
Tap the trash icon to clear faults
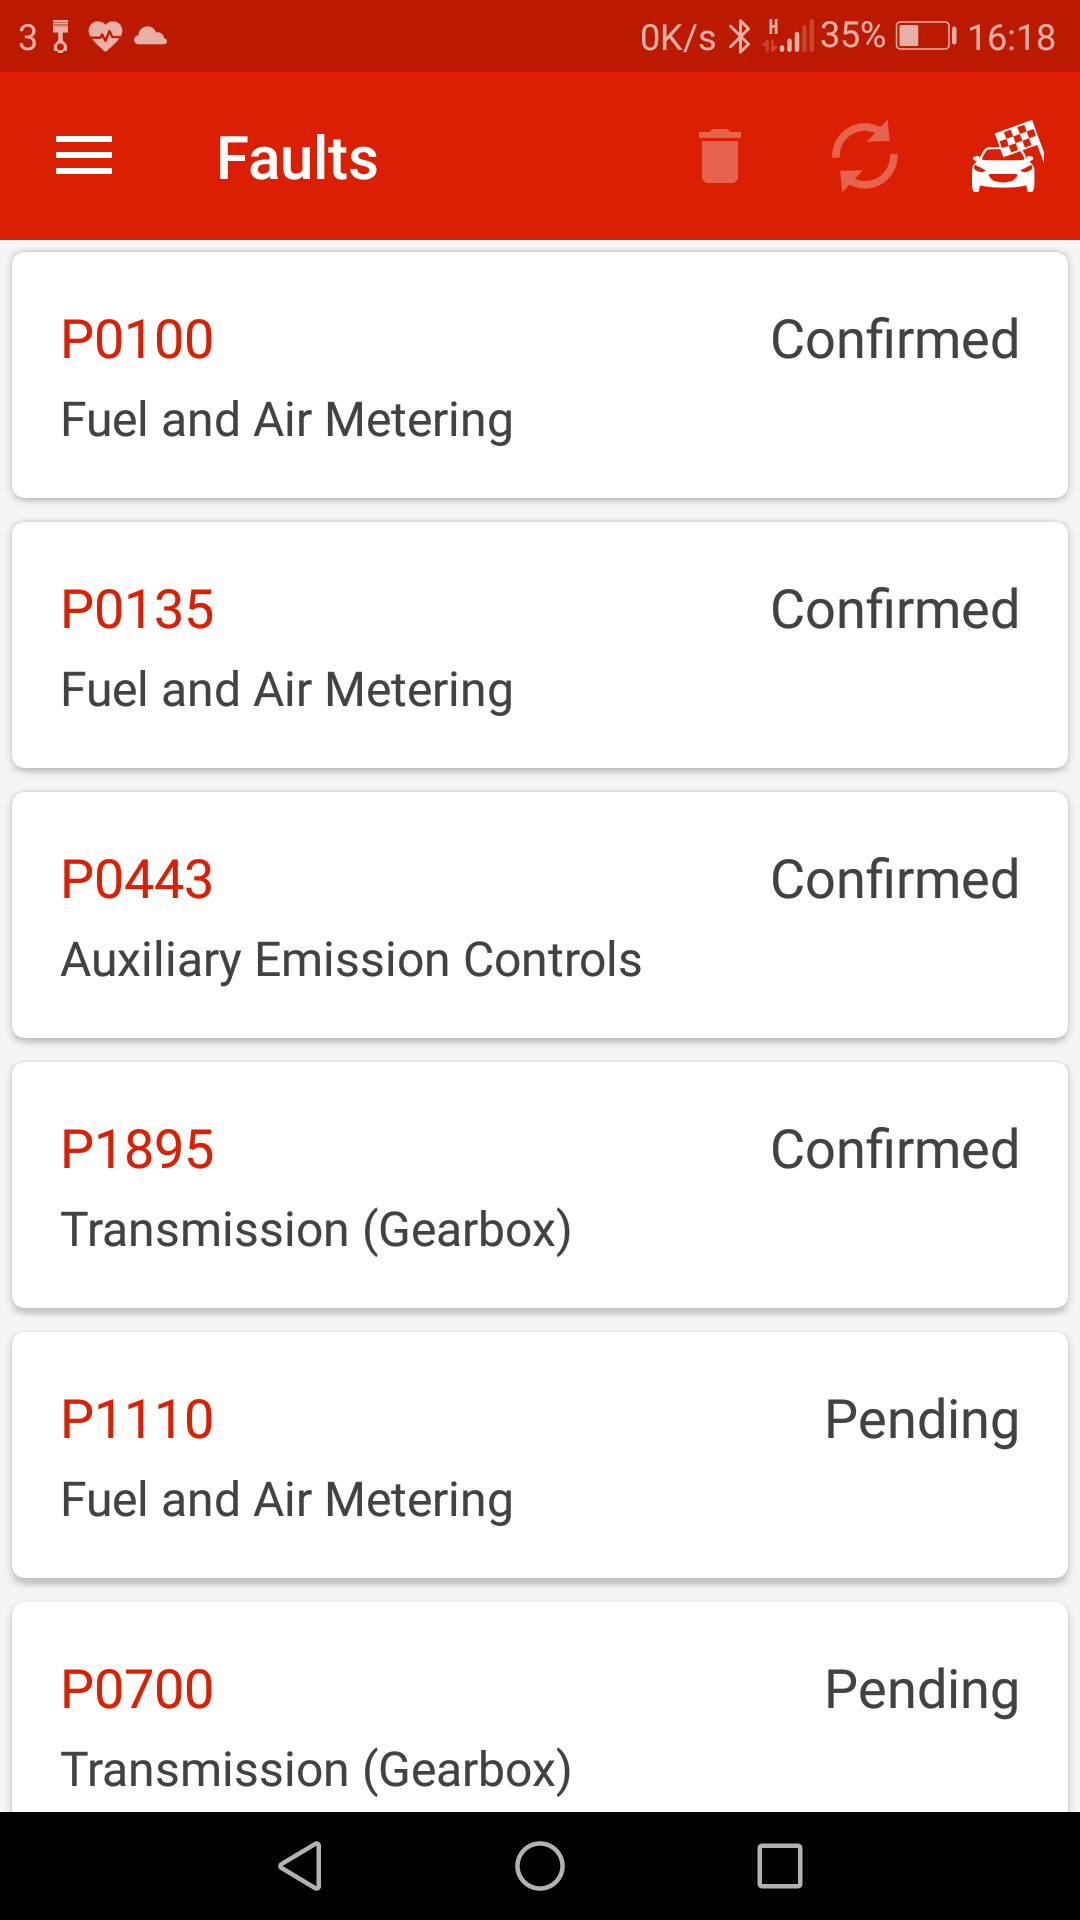tap(720, 156)
